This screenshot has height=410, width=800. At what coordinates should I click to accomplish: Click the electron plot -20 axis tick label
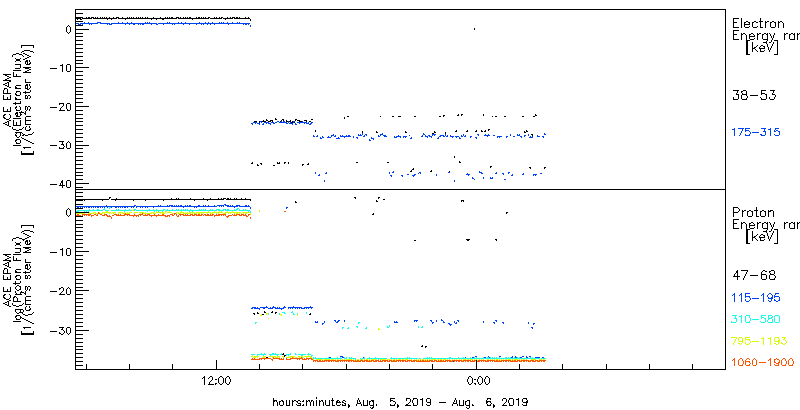point(62,107)
